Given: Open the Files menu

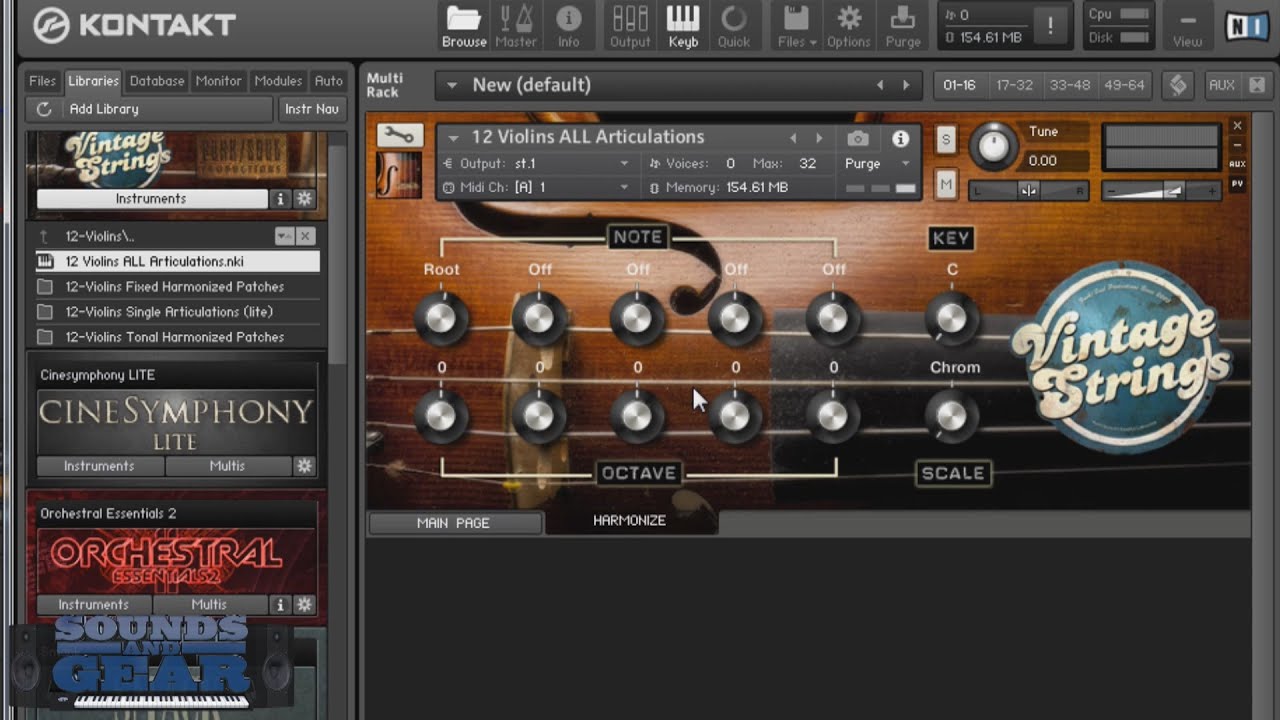Looking at the screenshot, I should click(797, 26).
